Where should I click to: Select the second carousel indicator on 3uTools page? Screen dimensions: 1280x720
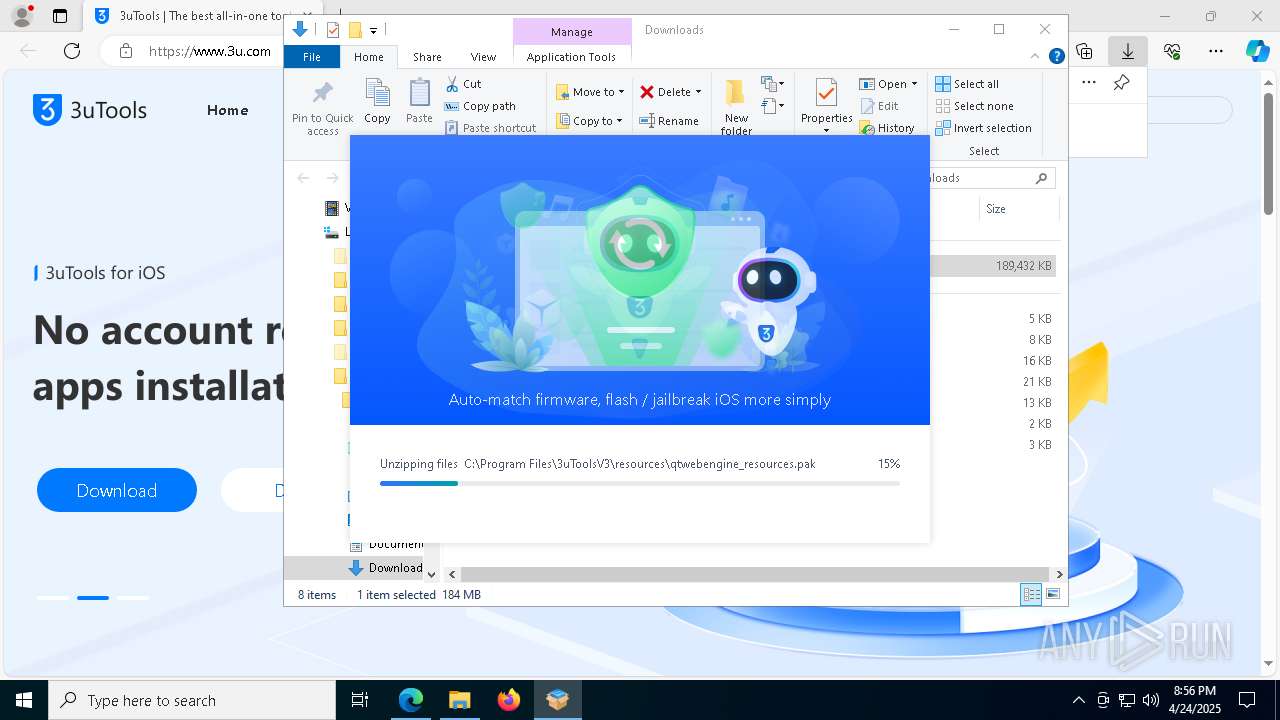point(93,598)
